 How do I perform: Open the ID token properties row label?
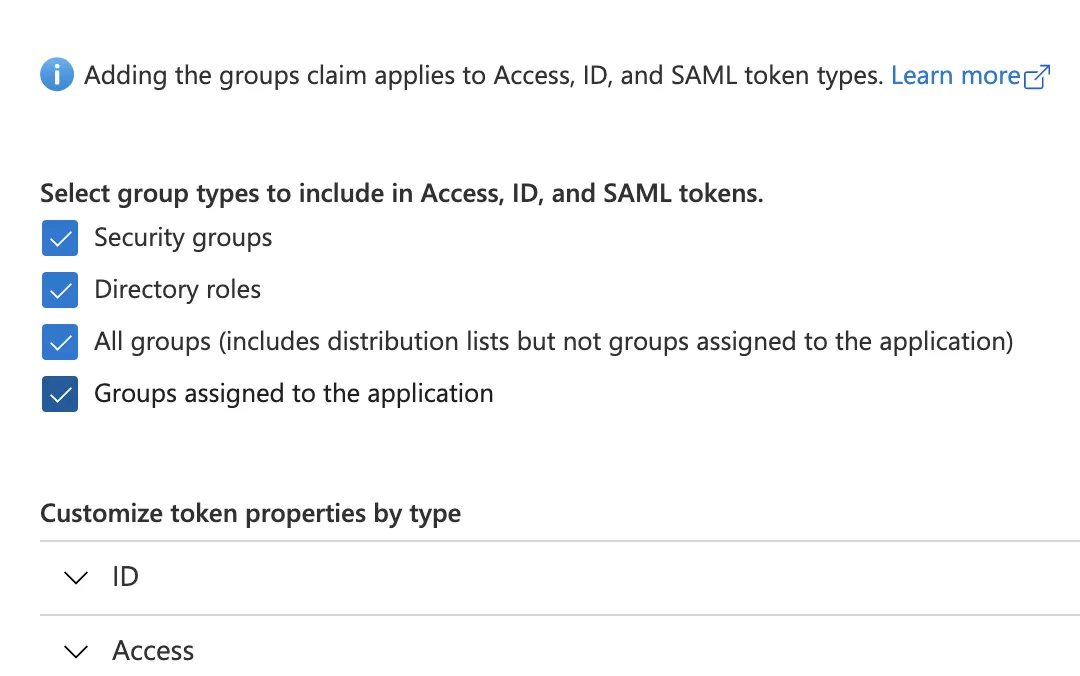click(125, 577)
